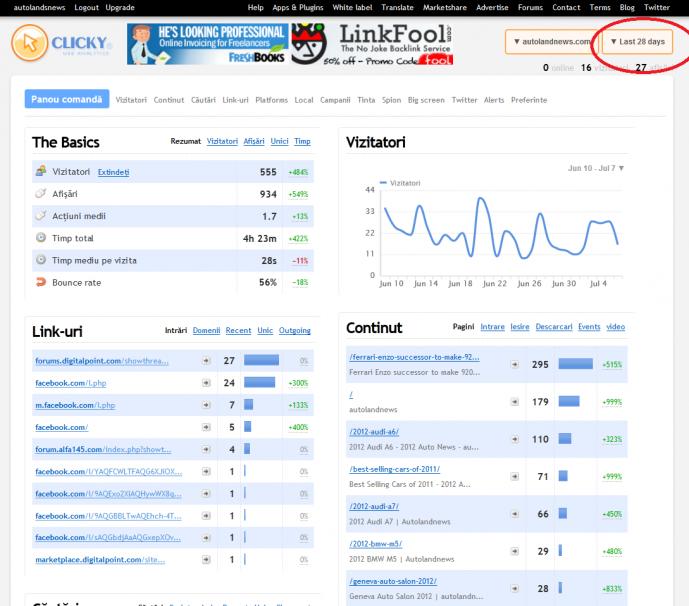
Task: Open arrow icon for /best-selling-cars-of-2011/ row
Action: pos(515,476)
